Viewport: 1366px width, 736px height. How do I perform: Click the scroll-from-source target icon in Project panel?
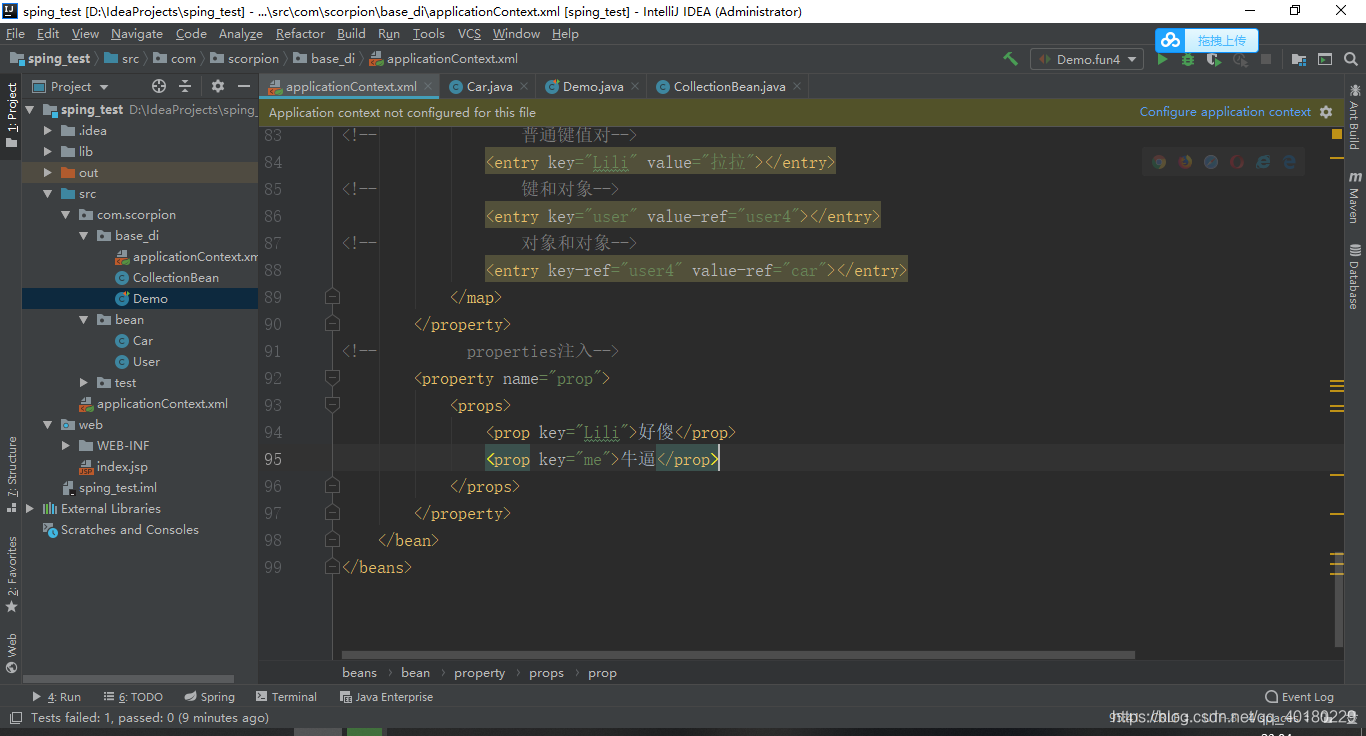(158, 86)
